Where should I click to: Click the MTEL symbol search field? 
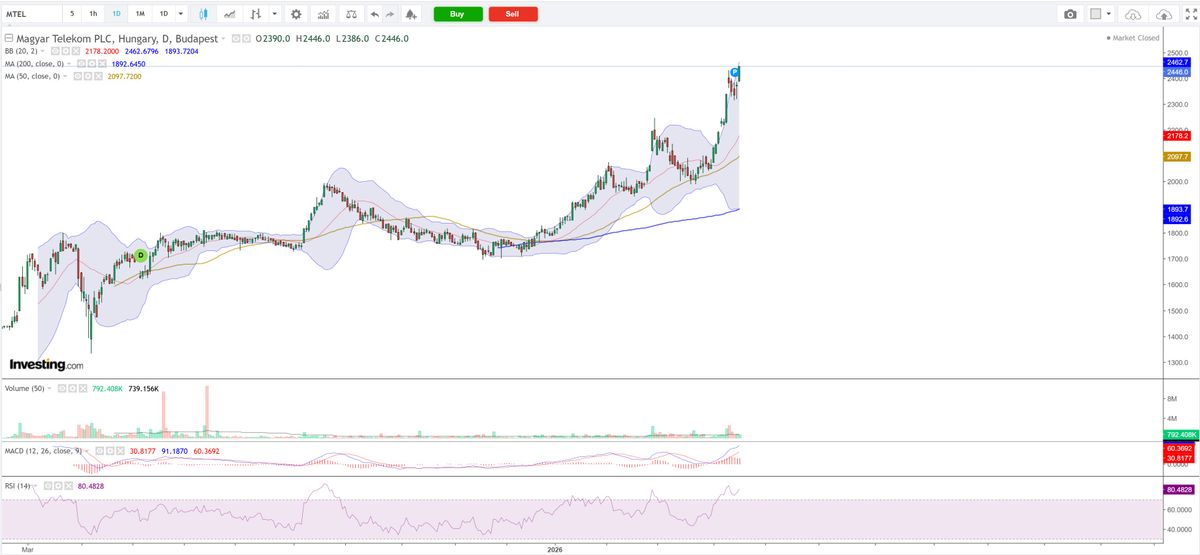click(30, 14)
